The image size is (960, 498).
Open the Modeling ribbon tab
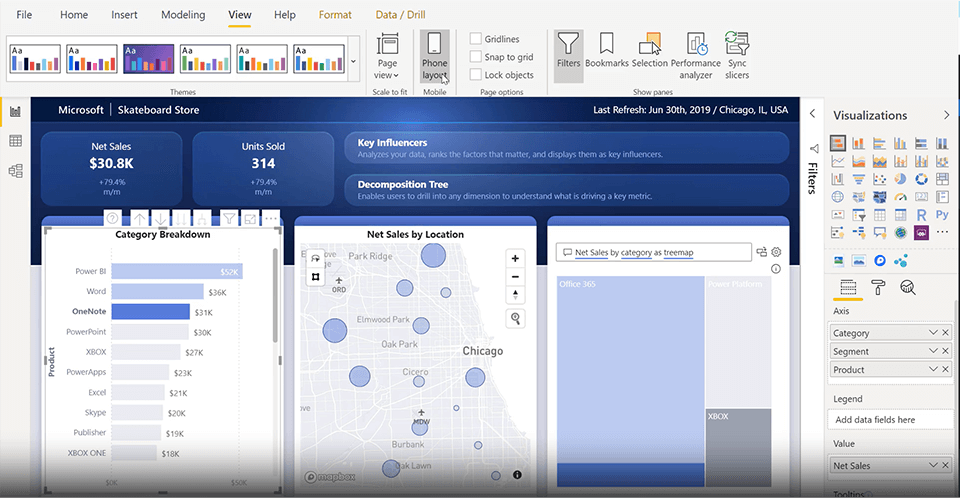[x=183, y=15]
